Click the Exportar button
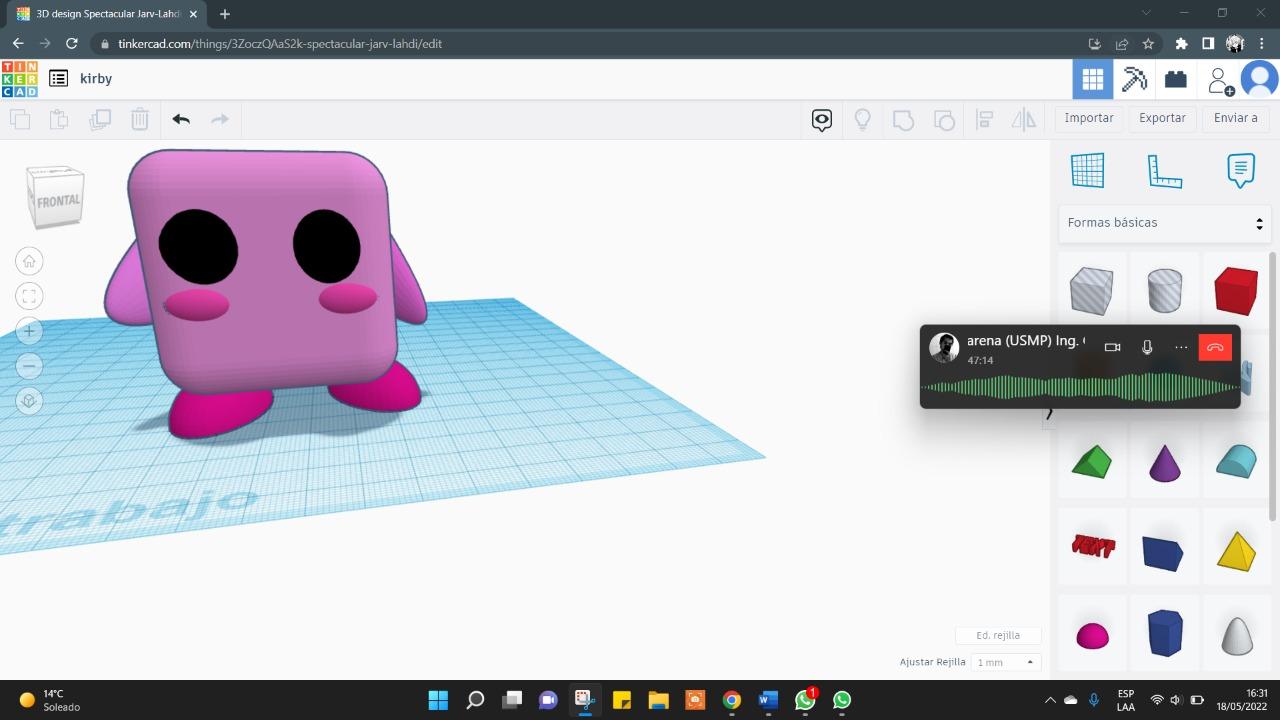This screenshot has height=720, width=1280. (x=1163, y=118)
